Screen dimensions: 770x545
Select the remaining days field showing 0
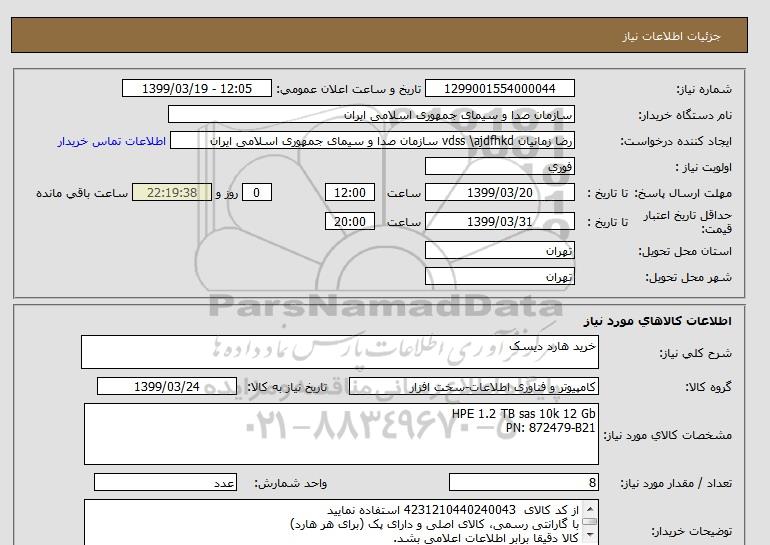(256, 192)
